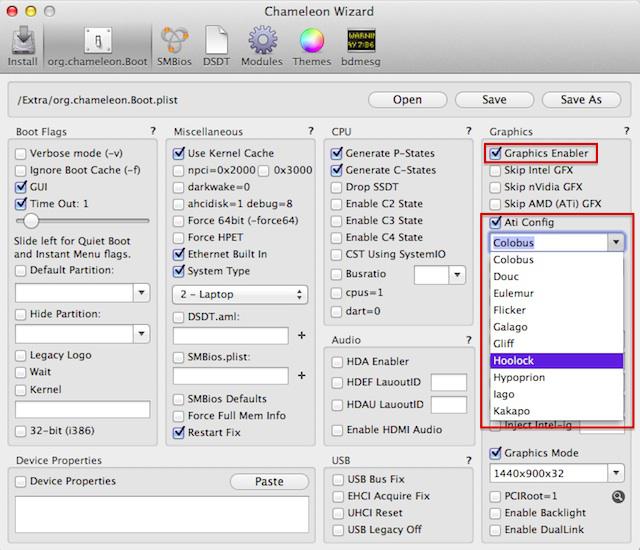Open the Themes color wheel icon
This screenshot has height=550, width=640.
point(311,46)
